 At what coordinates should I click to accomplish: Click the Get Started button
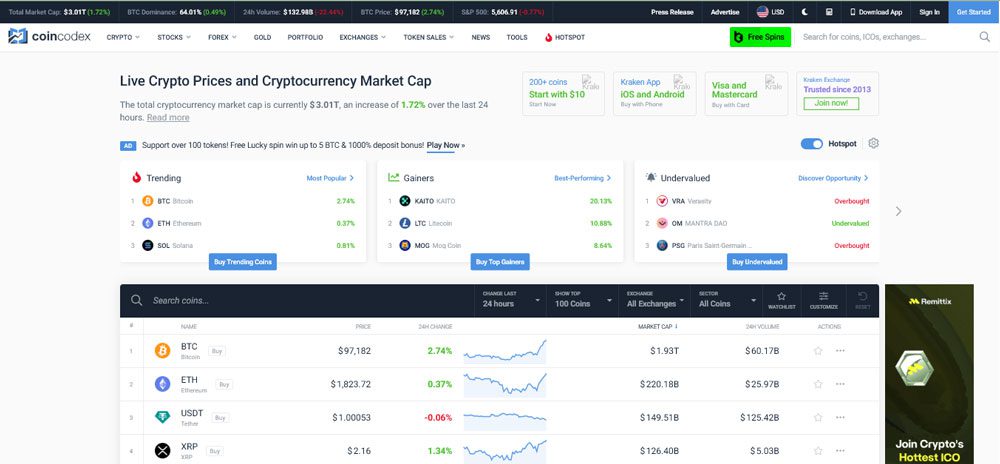[974, 12]
